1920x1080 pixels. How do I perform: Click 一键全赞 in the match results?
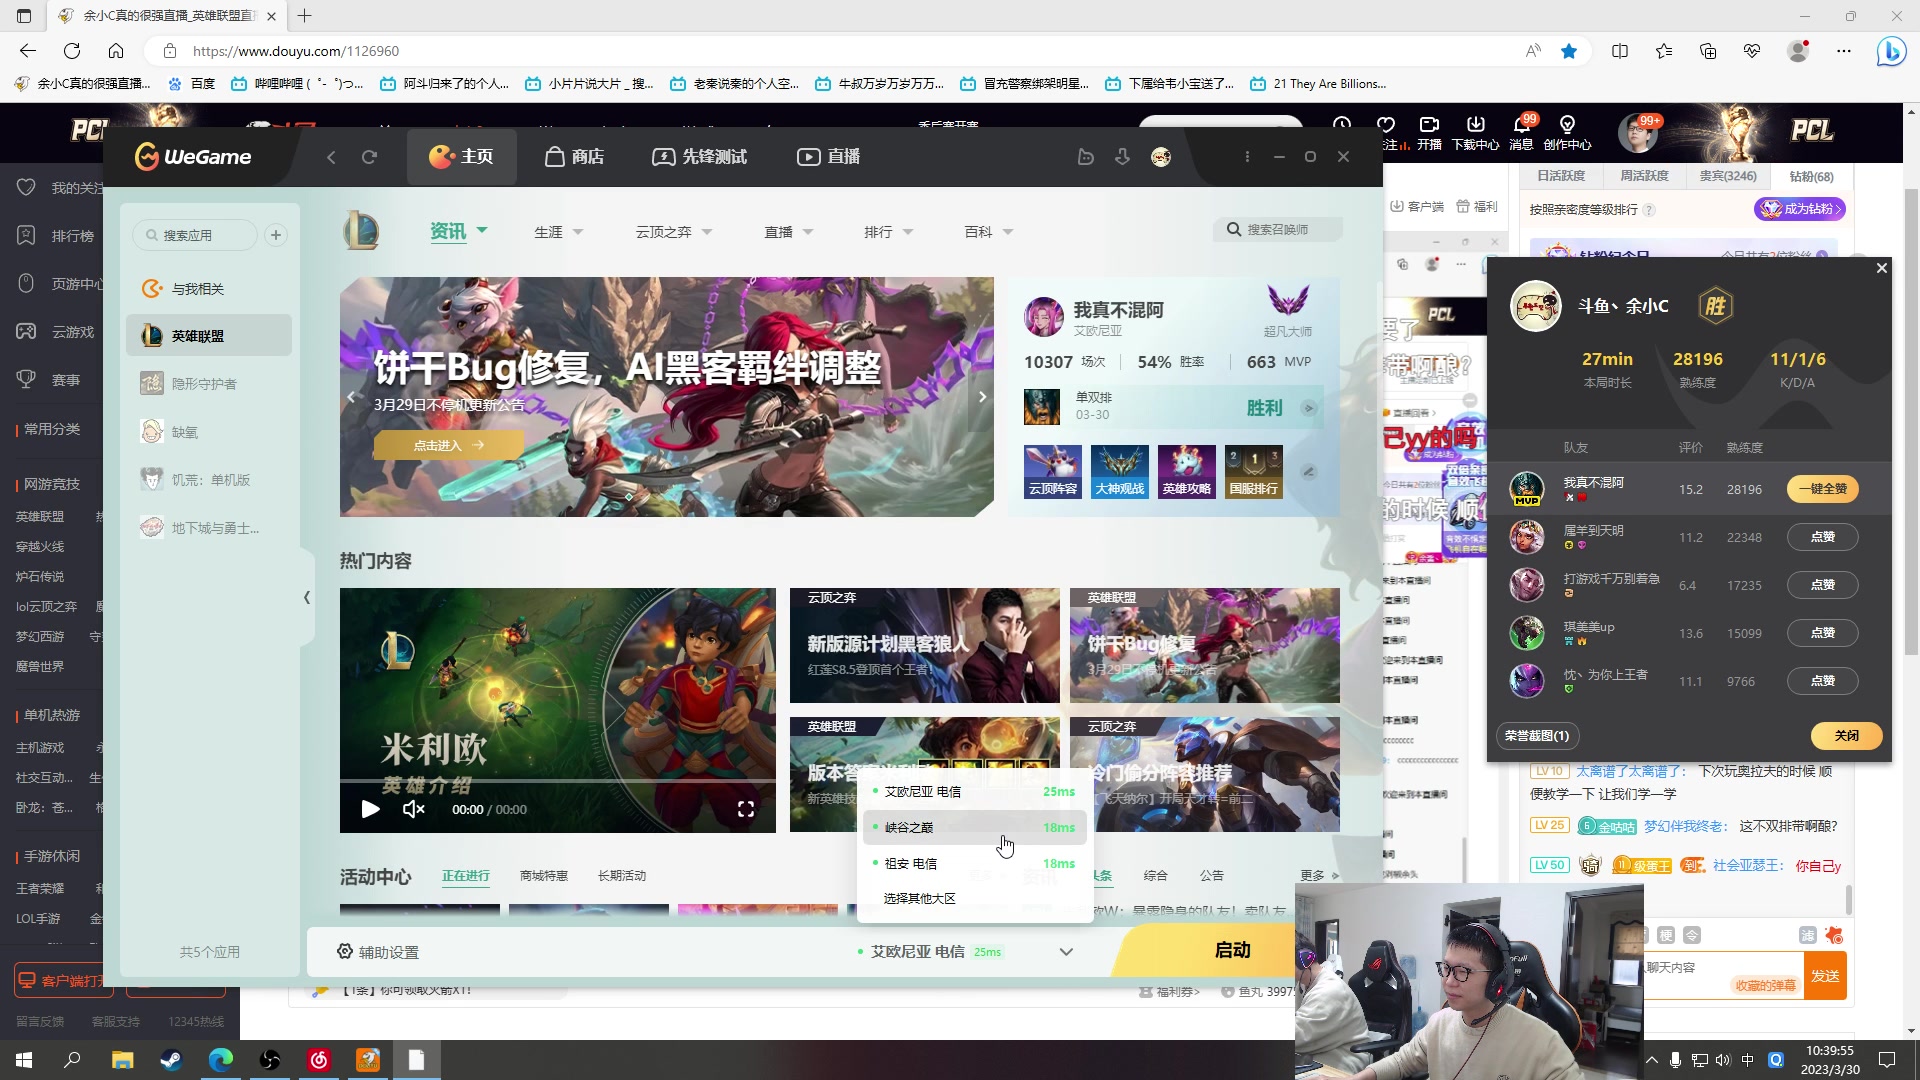click(x=1822, y=489)
